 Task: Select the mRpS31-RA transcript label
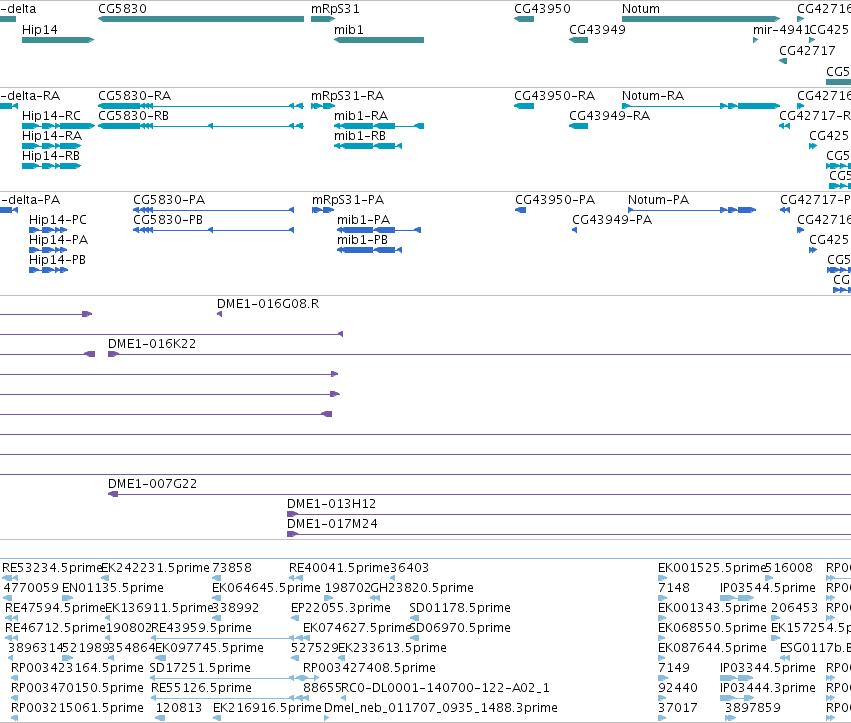click(x=347, y=96)
